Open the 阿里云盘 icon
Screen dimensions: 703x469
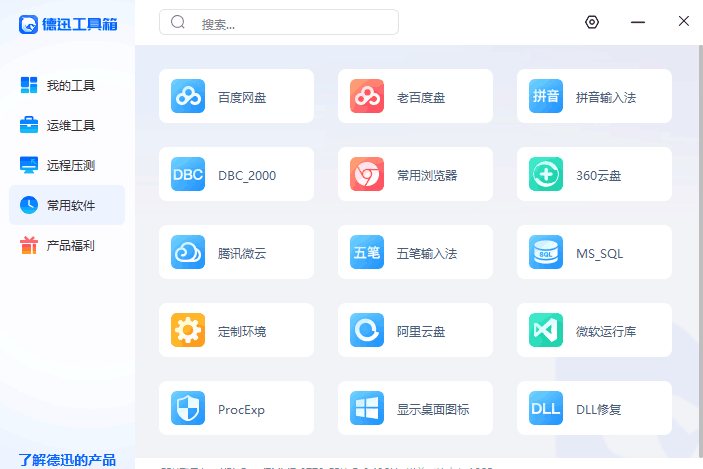(x=367, y=330)
